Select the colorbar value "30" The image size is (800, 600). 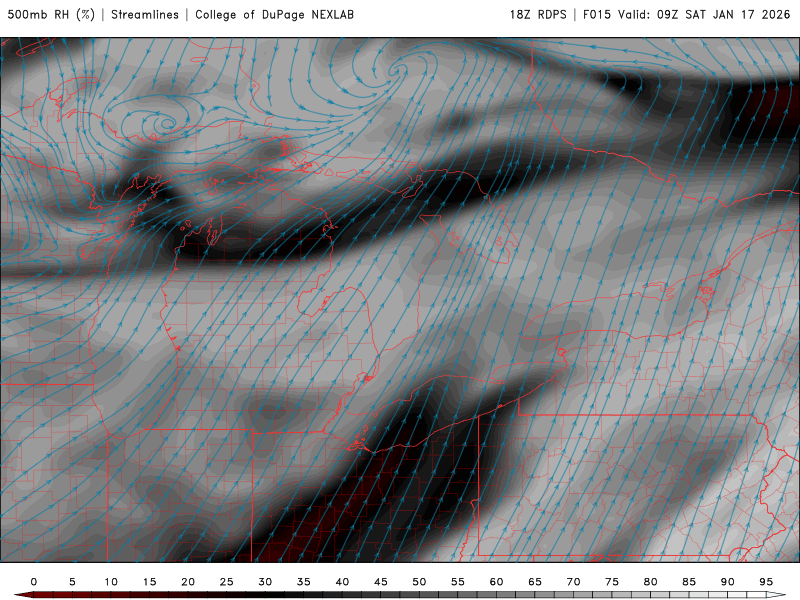(x=265, y=582)
